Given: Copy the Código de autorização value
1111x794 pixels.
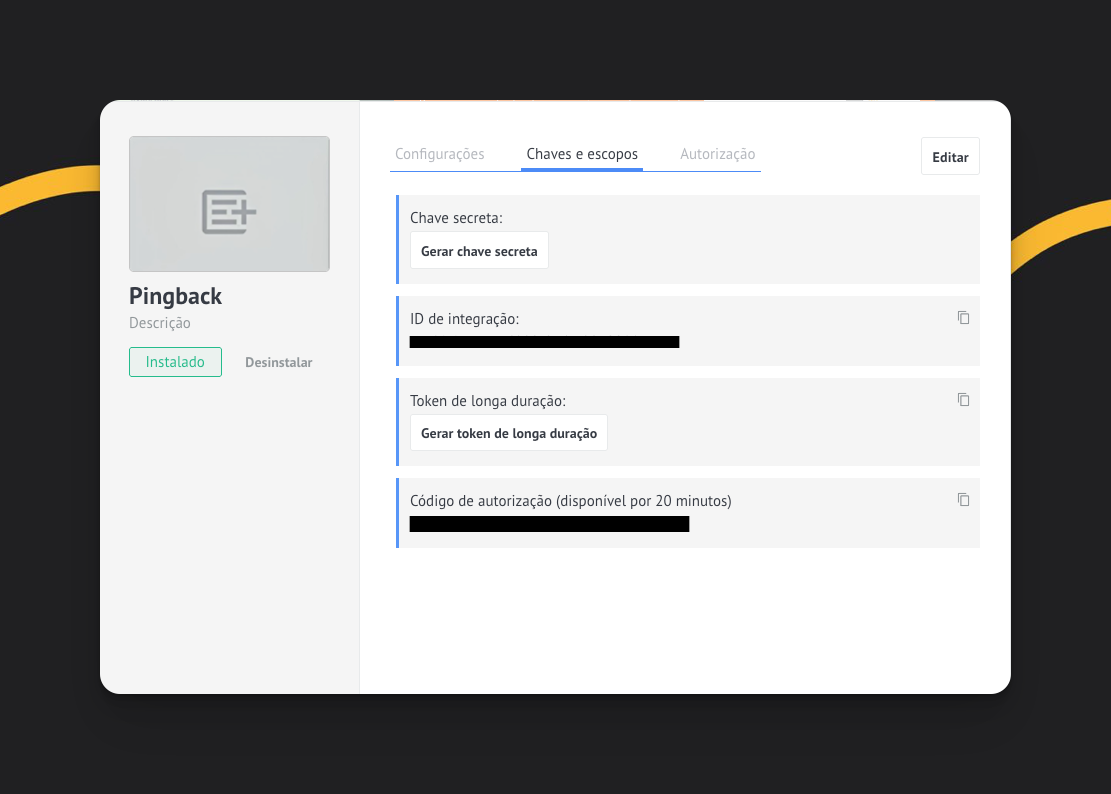Looking at the screenshot, I should click(x=963, y=500).
